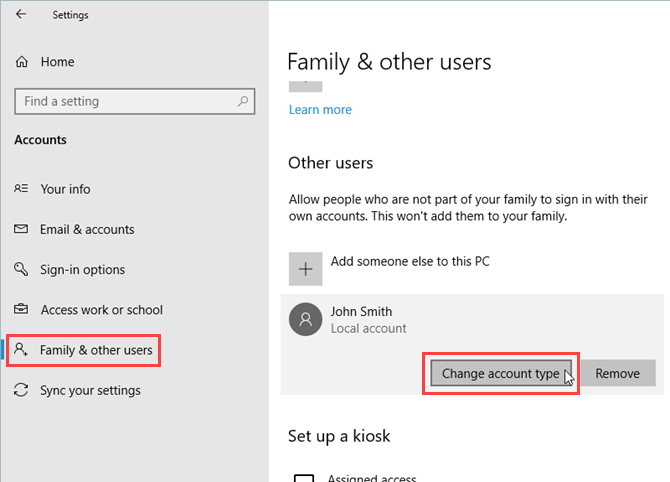Open Sign-in options page
Screen dimensions: 670x482
pos(82,270)
